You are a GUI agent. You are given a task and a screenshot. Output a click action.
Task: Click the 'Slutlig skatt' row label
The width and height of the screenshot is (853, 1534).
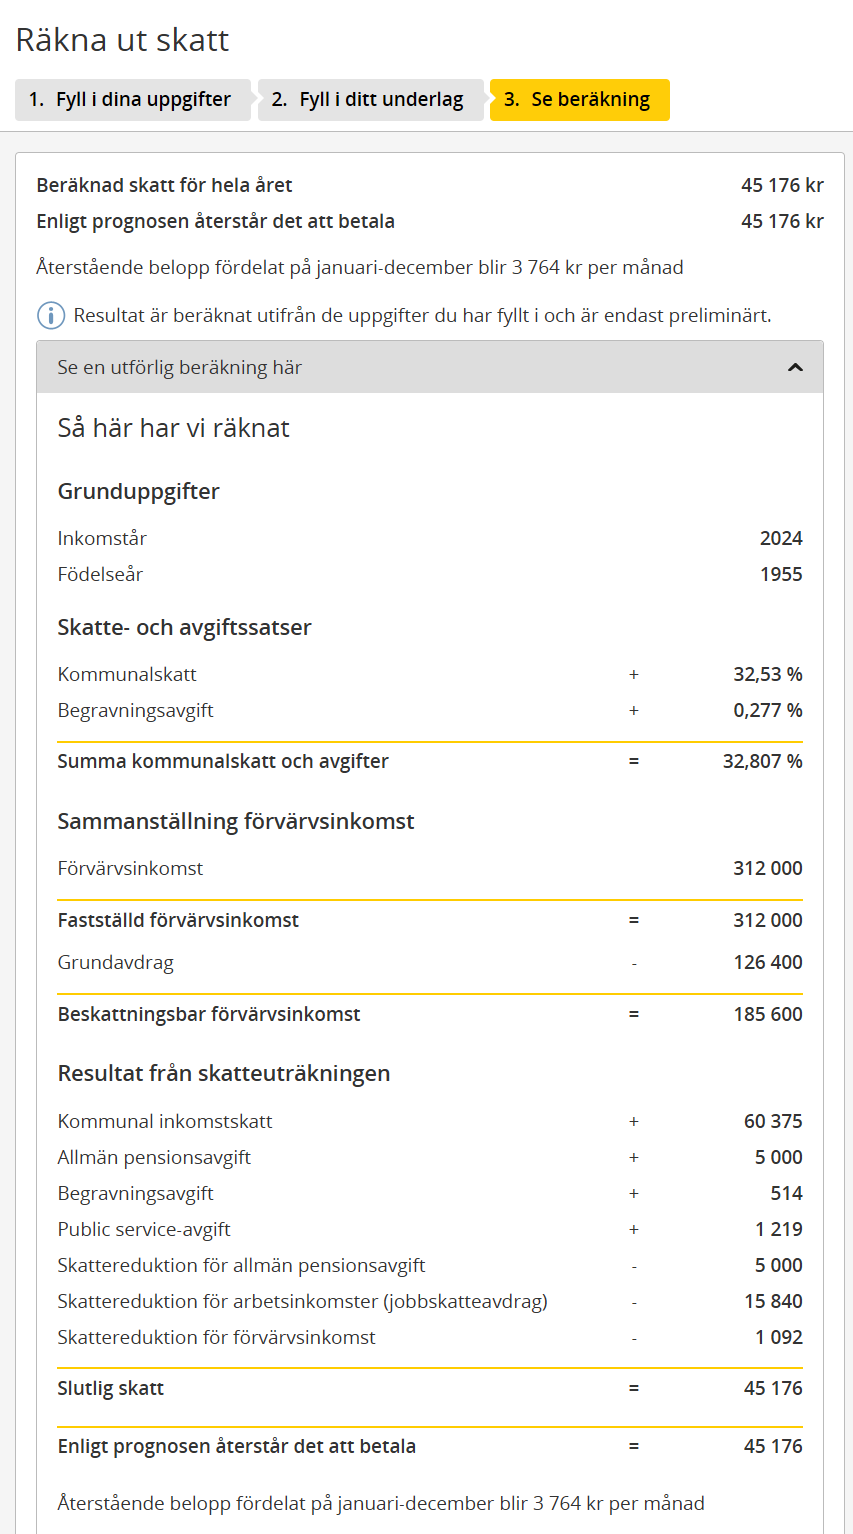111,1388
